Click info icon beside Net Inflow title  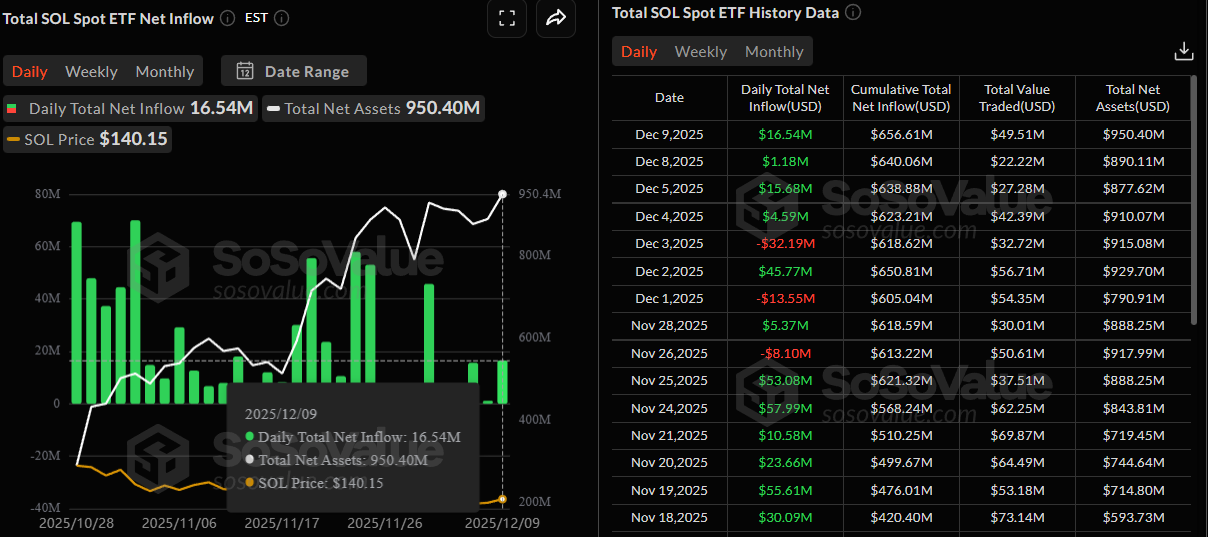point(227,18)
